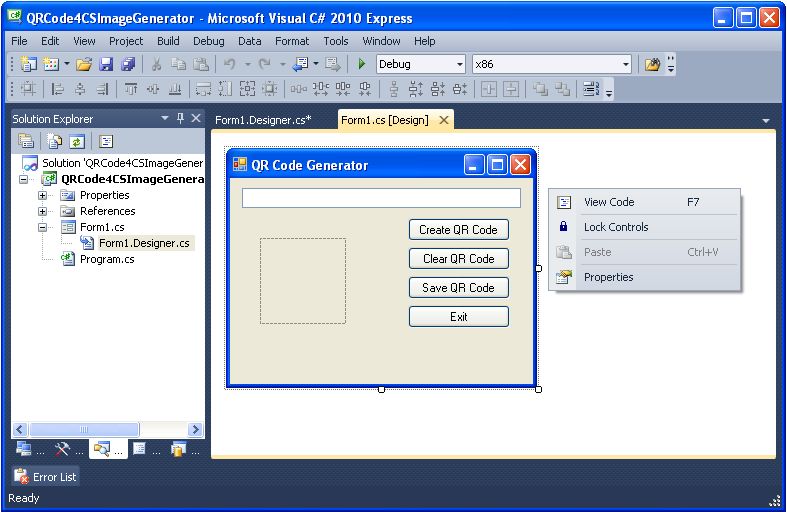Open the Build menu

click(x=168, y=41)
